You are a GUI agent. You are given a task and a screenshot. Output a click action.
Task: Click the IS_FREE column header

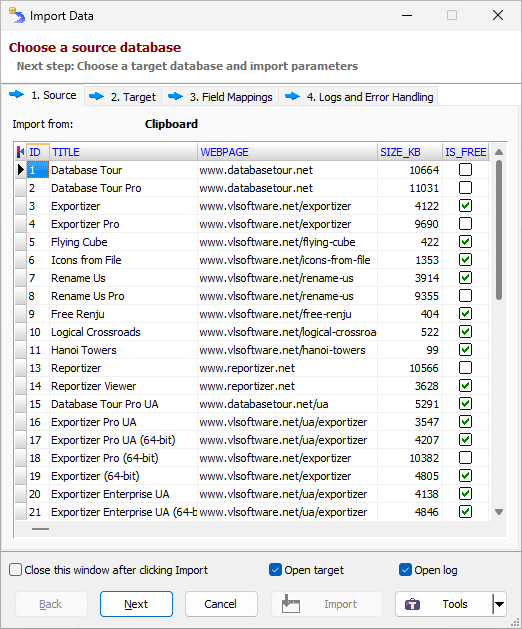[465, 152]
